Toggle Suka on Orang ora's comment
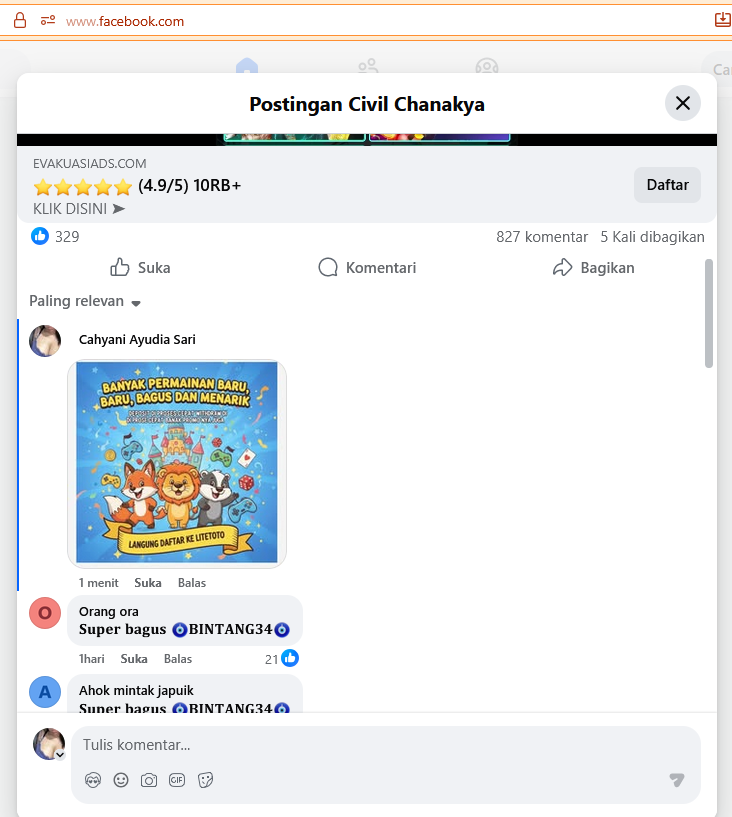The image size is (732, 817). click(x=134, y=659)
